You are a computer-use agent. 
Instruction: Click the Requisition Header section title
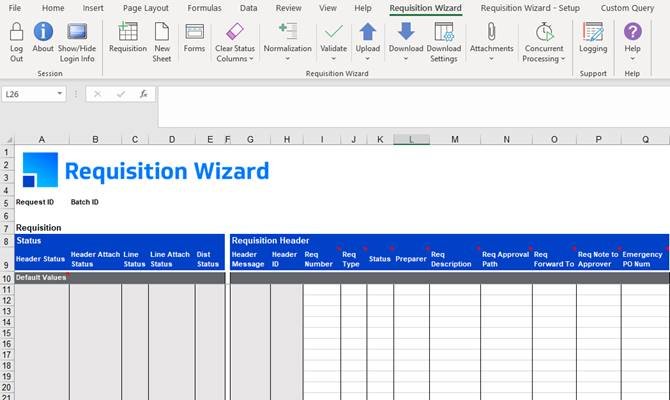point(270,241)
